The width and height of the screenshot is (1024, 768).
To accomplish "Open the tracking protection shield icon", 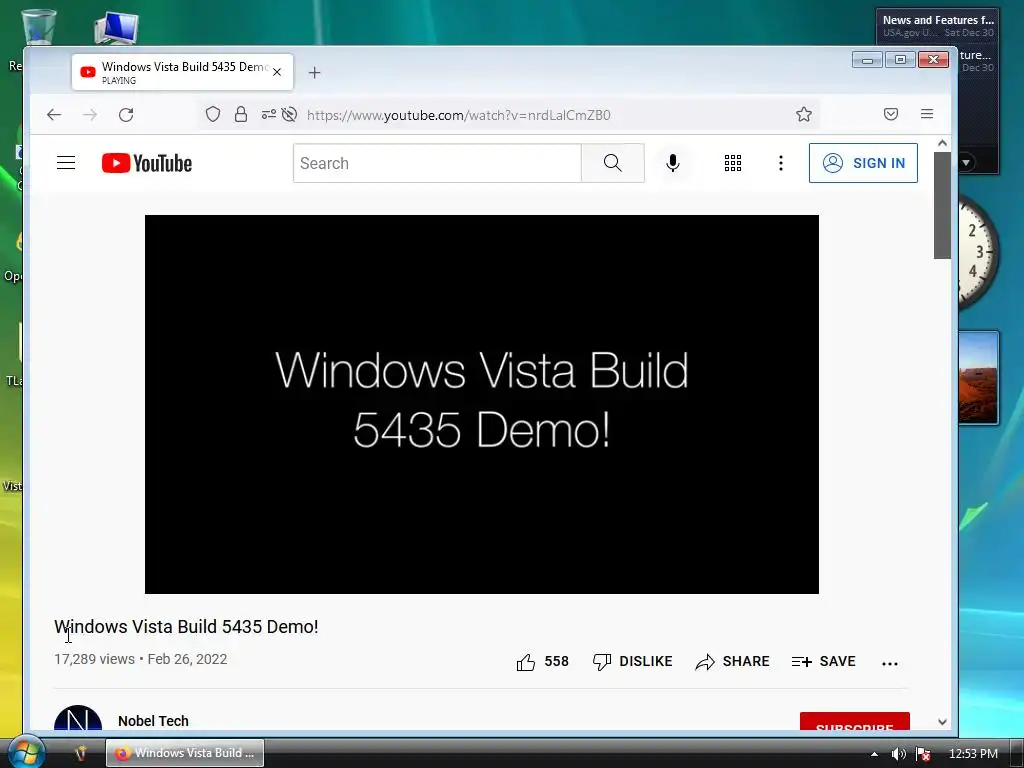I will point(213,114).
